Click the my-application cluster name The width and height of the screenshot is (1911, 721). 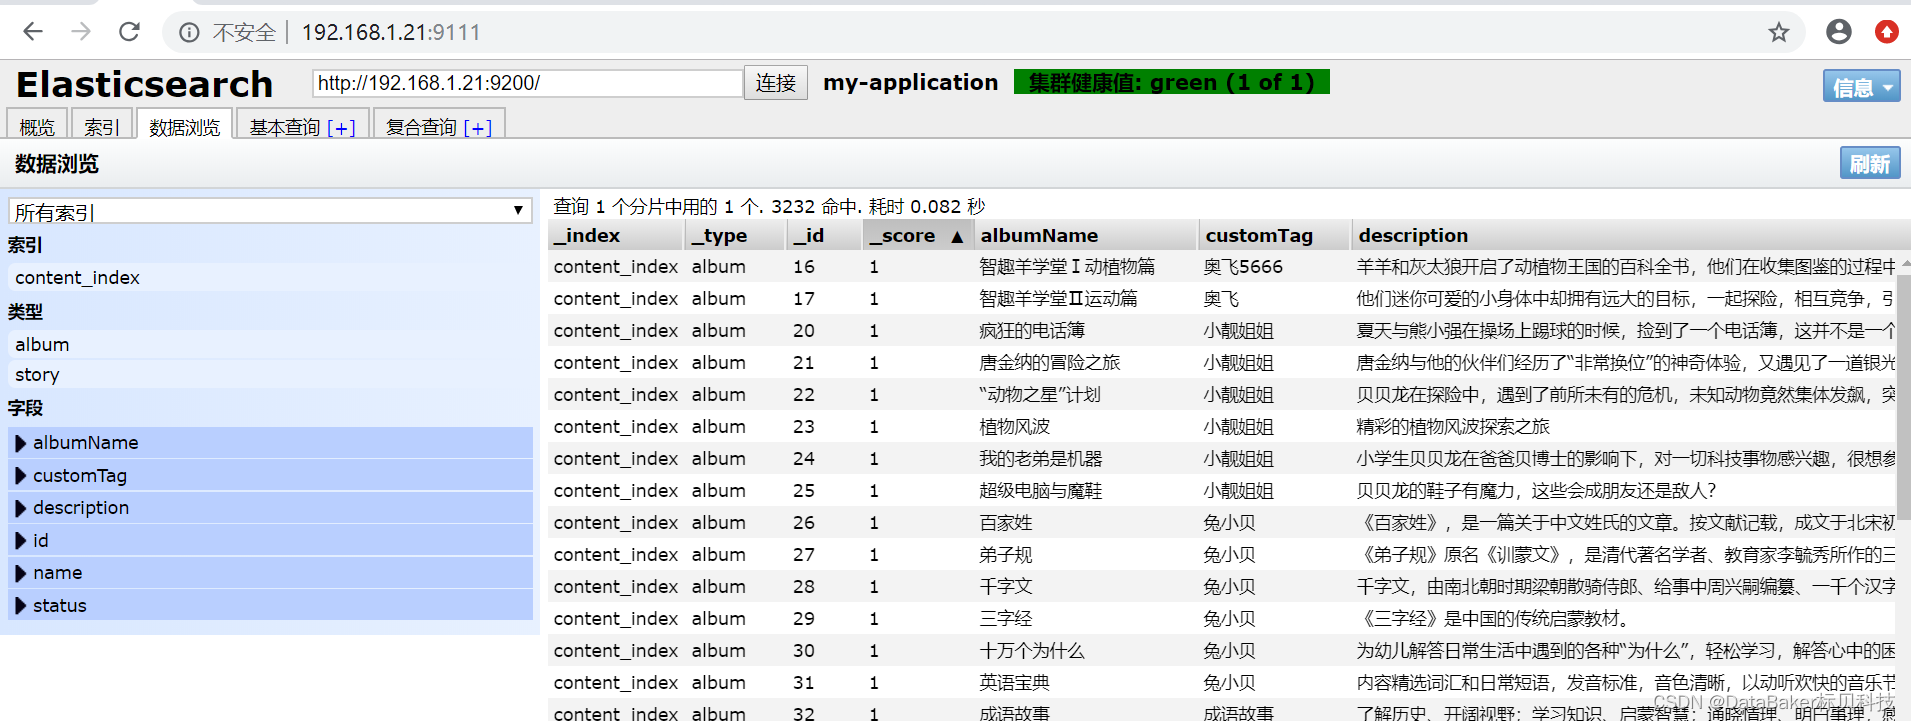pyautogui.click(x=910, y=82)
